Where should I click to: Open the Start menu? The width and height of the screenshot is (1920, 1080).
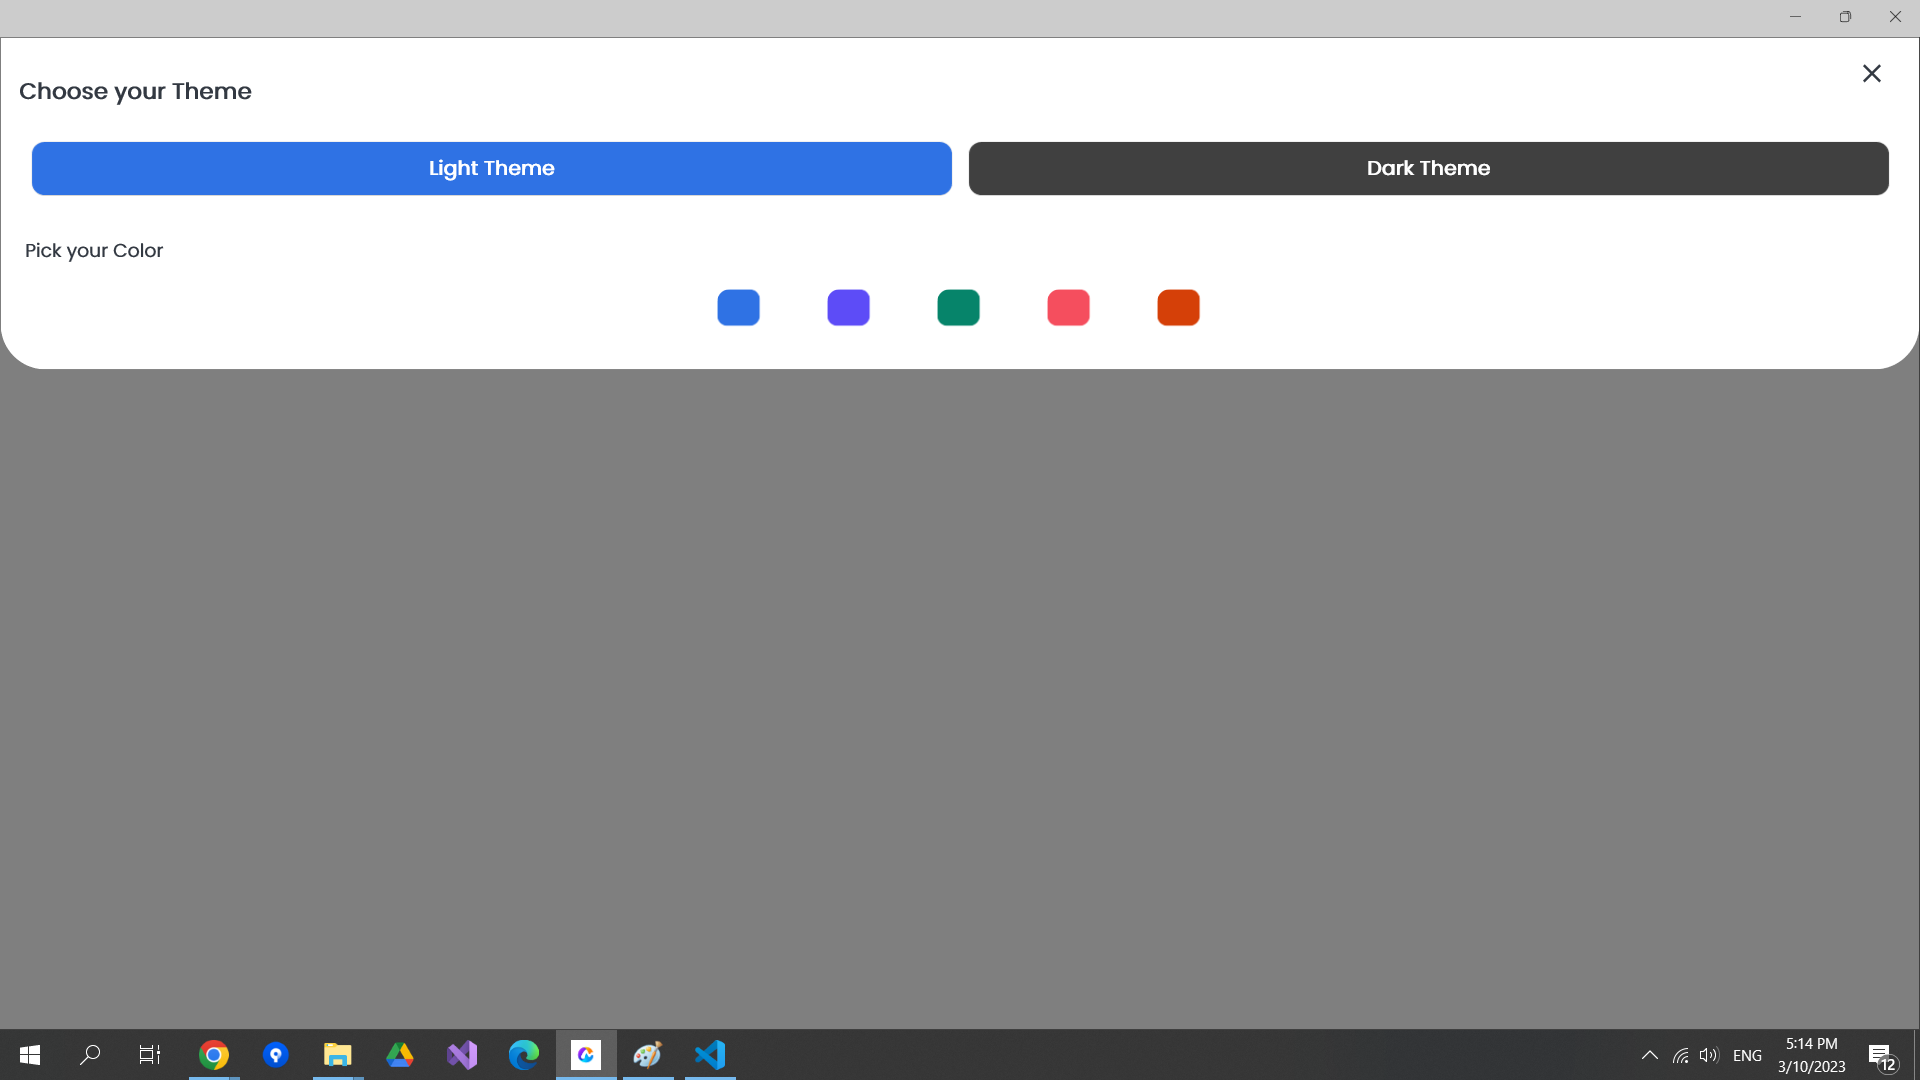tap(29, 1054)
